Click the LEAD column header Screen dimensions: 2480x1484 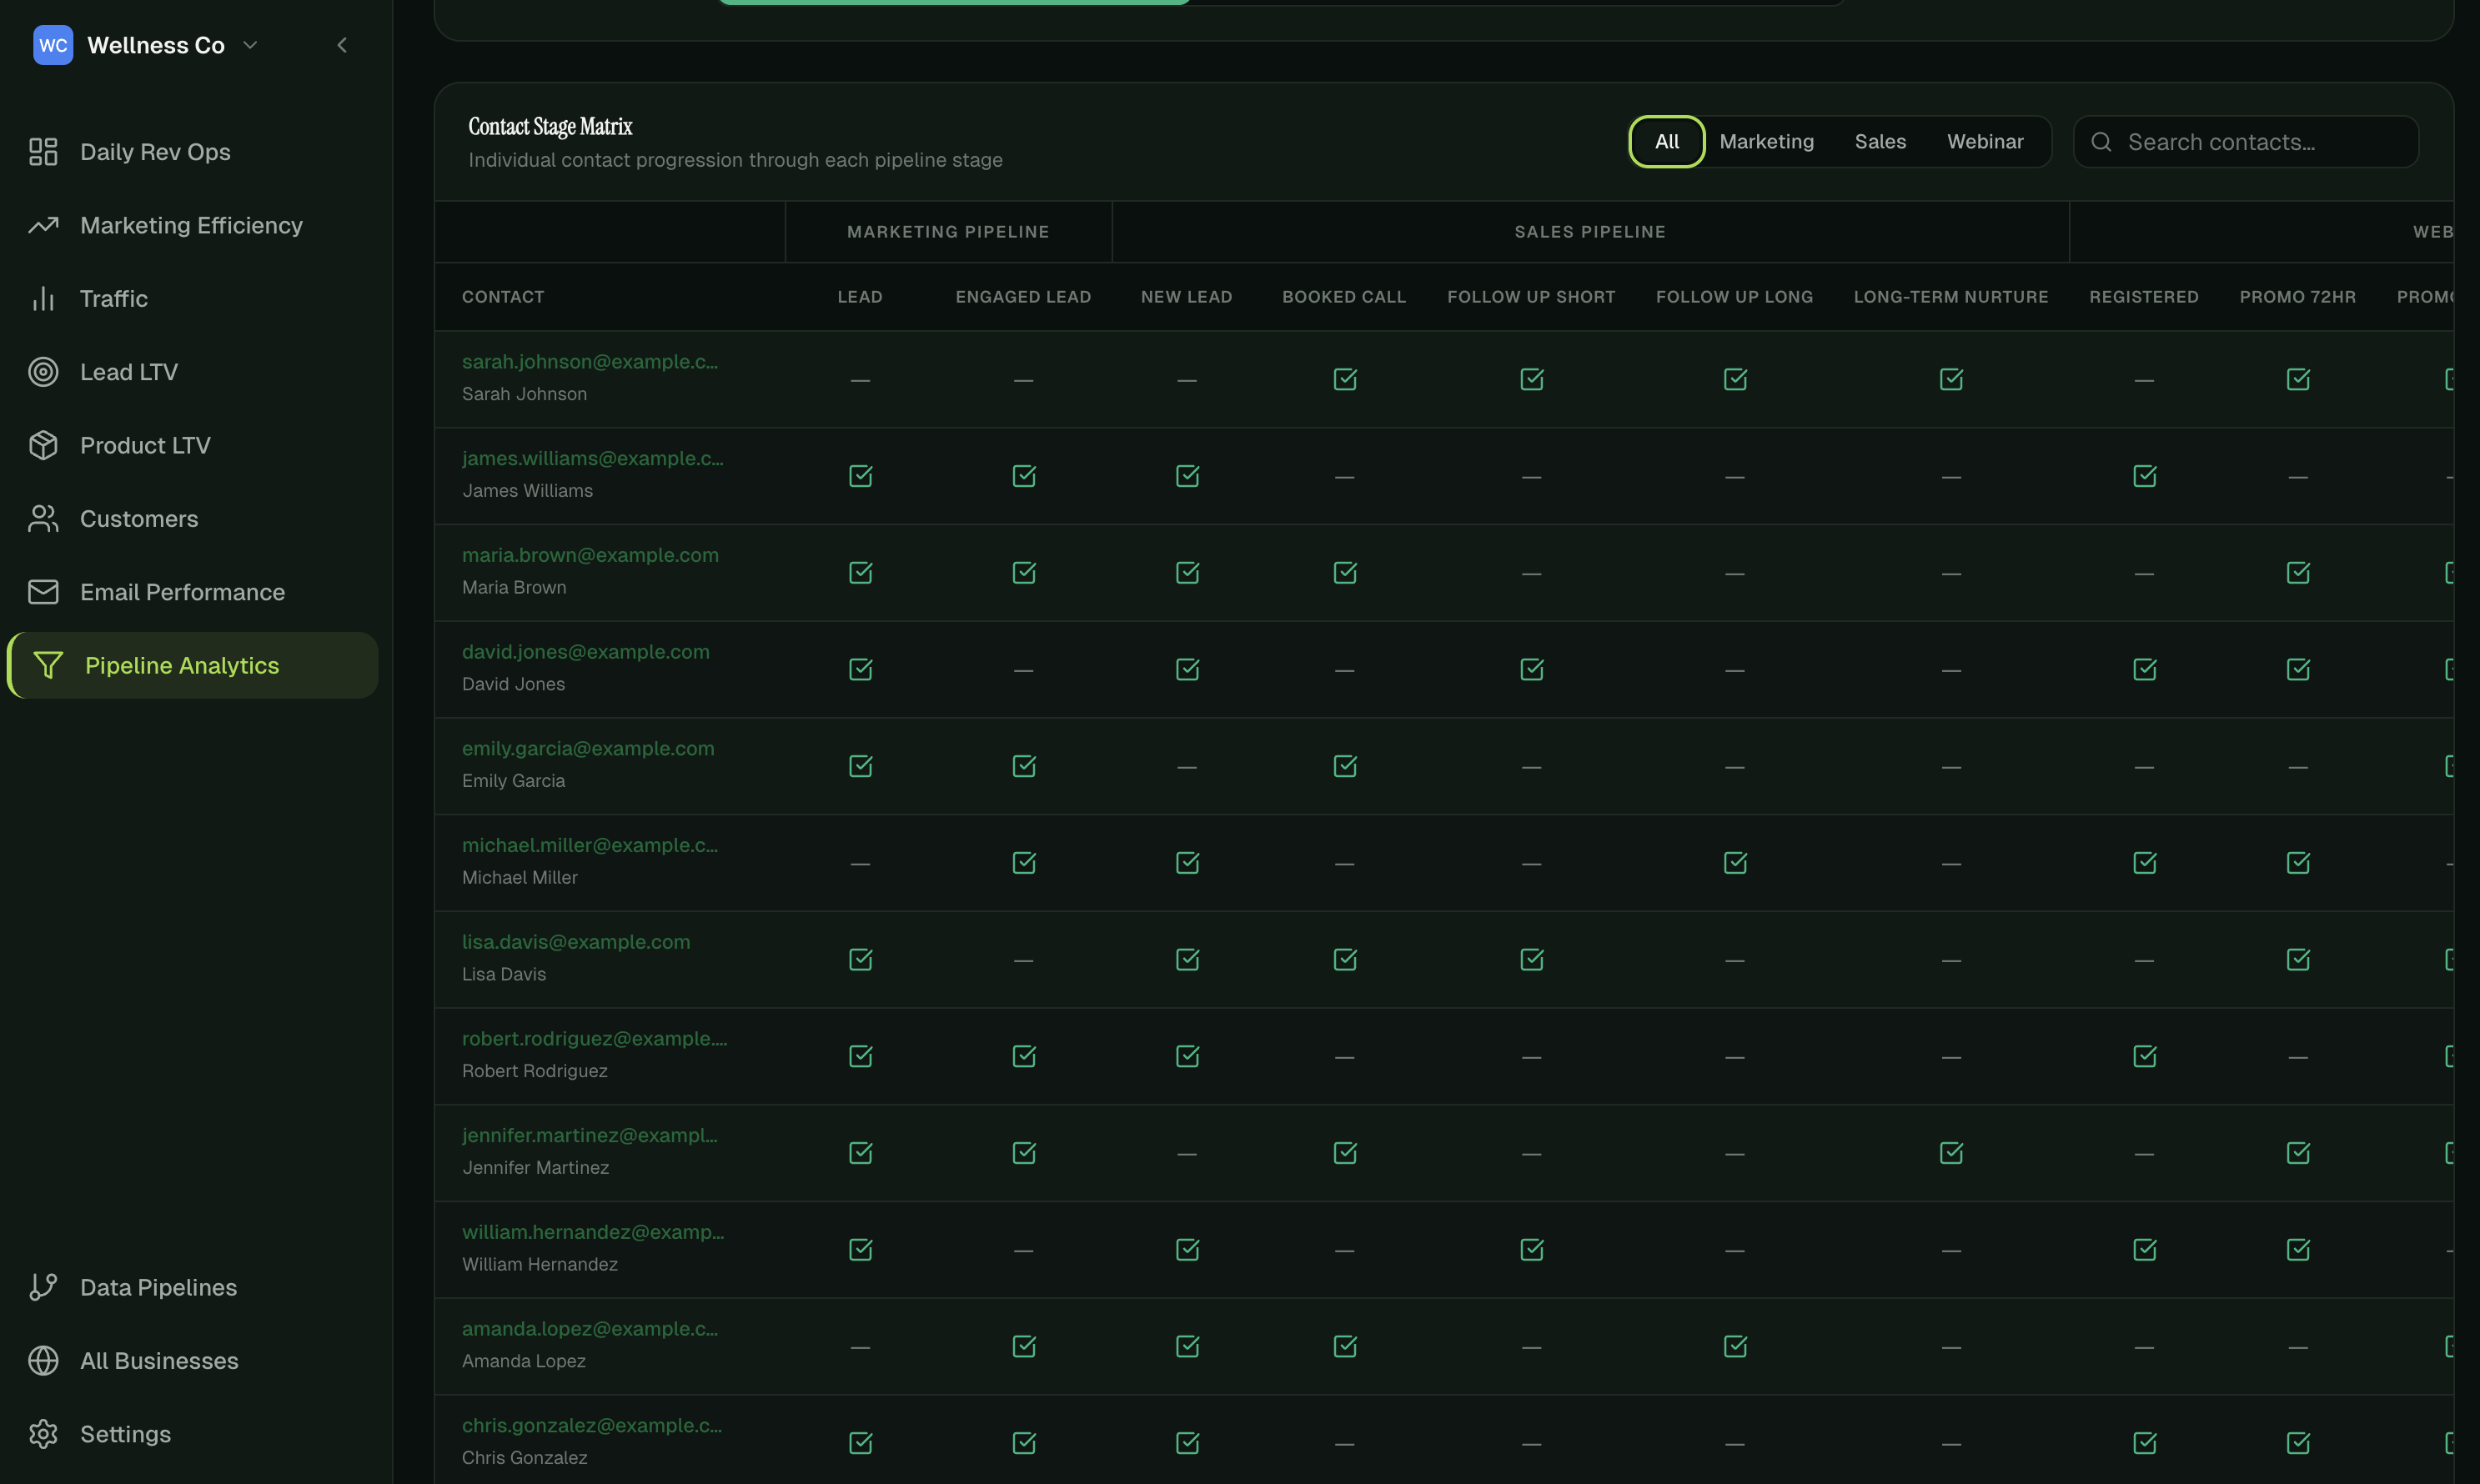[860, 297]
